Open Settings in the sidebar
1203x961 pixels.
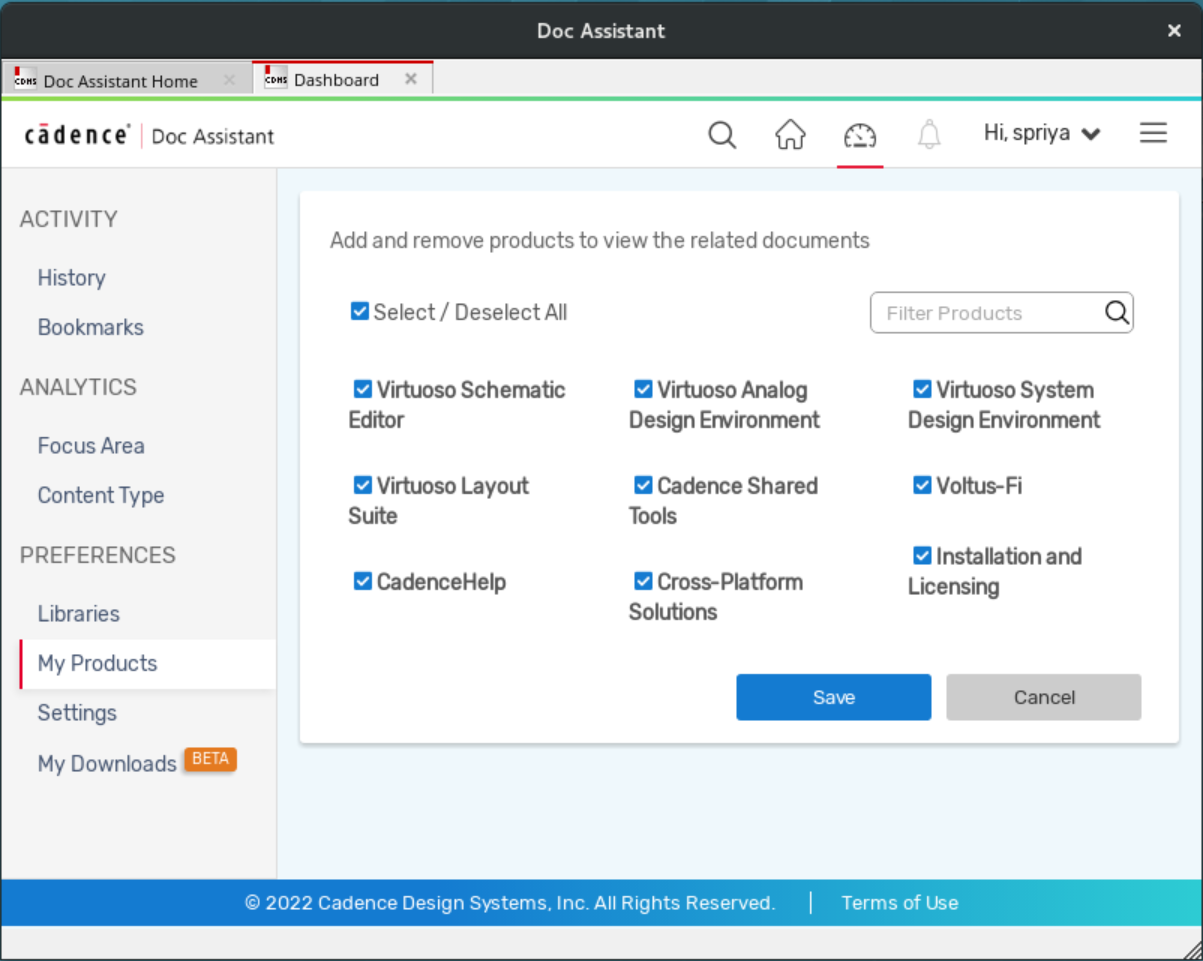pyautogui.click(x=77, y=713)
